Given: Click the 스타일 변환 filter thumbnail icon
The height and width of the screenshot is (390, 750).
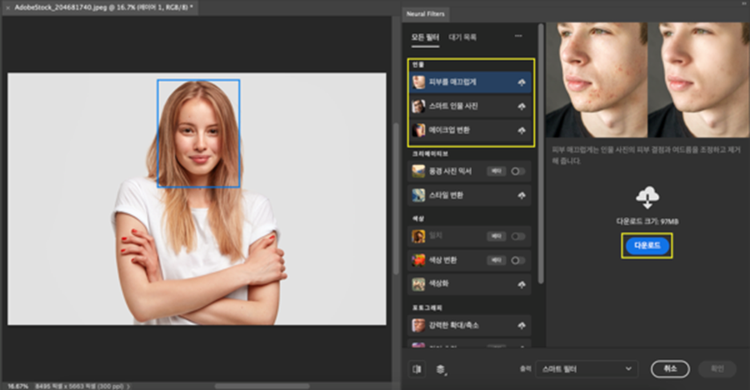Looking at the screenshot, I should point(419,195).
